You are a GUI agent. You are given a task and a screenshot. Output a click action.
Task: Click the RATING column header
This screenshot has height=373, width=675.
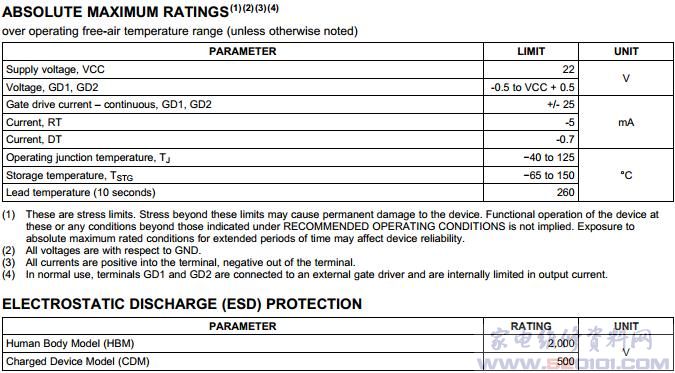pos(531,326)
